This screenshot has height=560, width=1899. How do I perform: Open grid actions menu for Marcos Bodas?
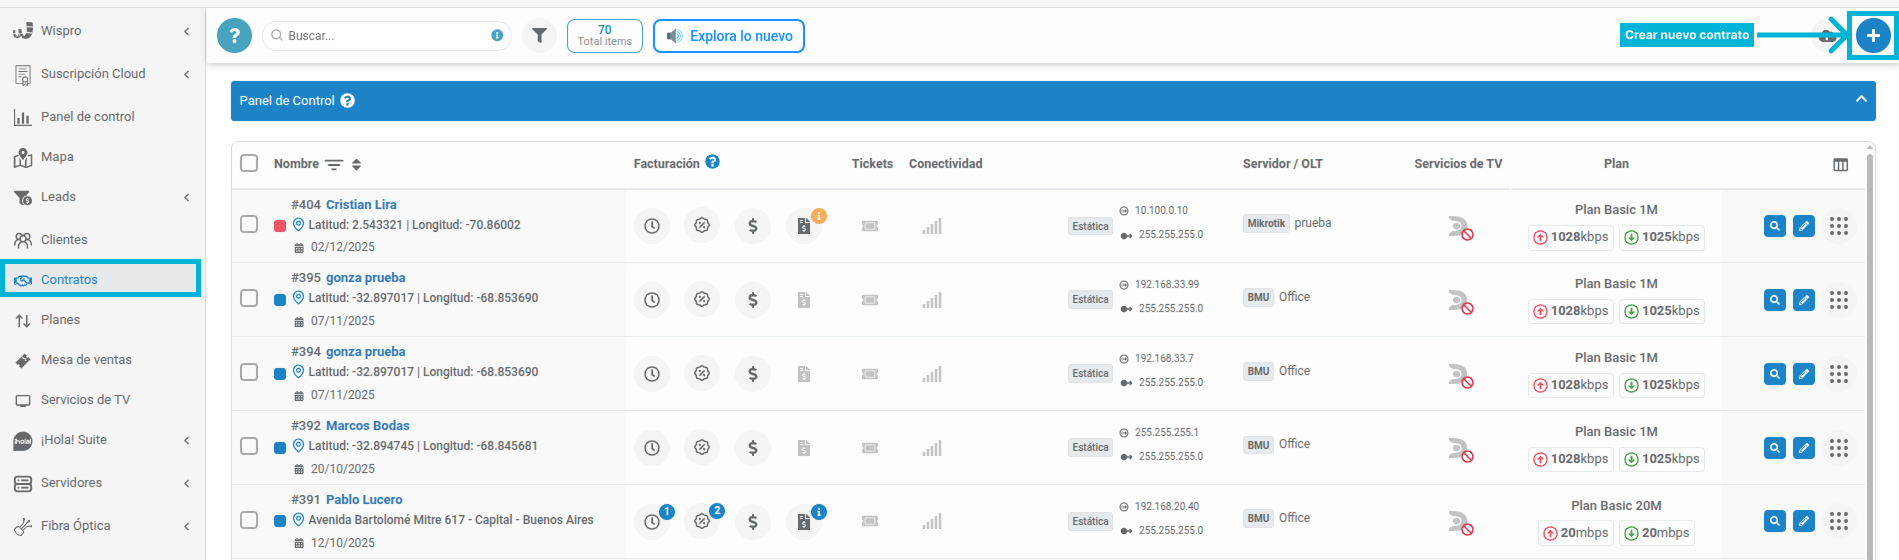pyautogui.click(x=1839, y=448)
